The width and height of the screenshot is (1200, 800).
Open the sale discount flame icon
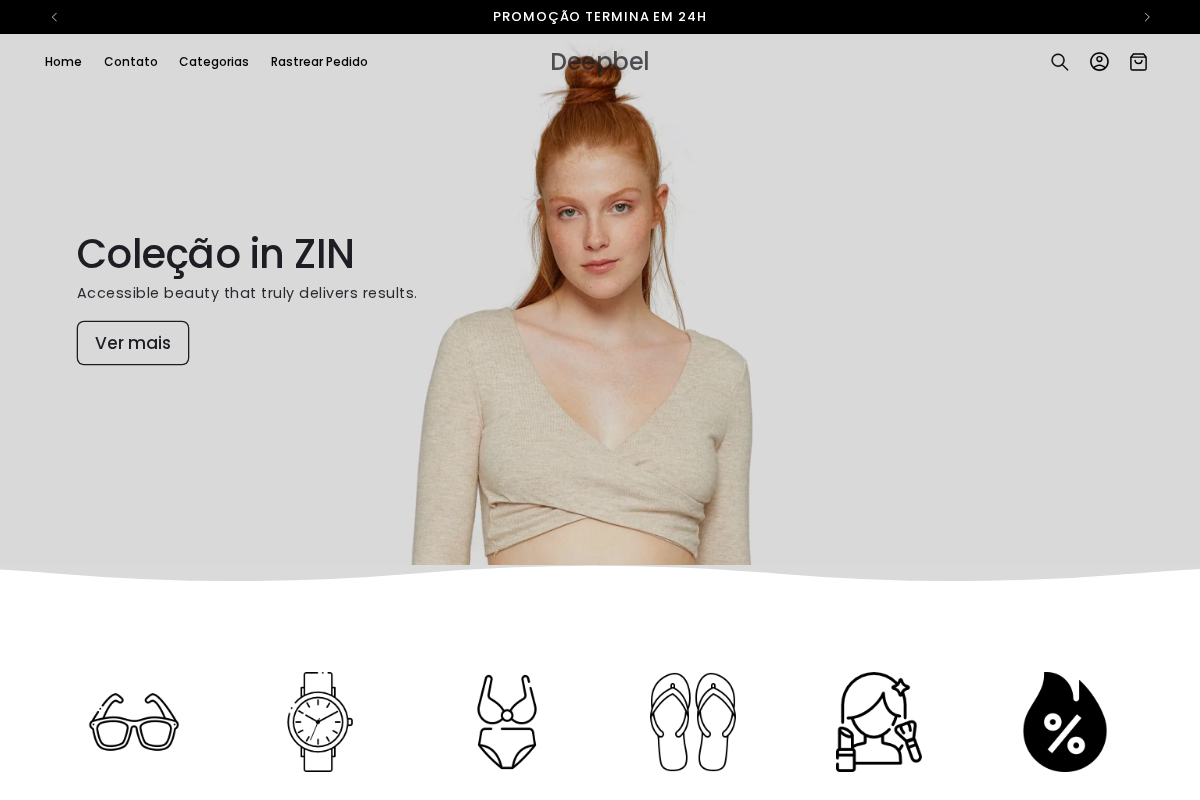coord(1064,721)
